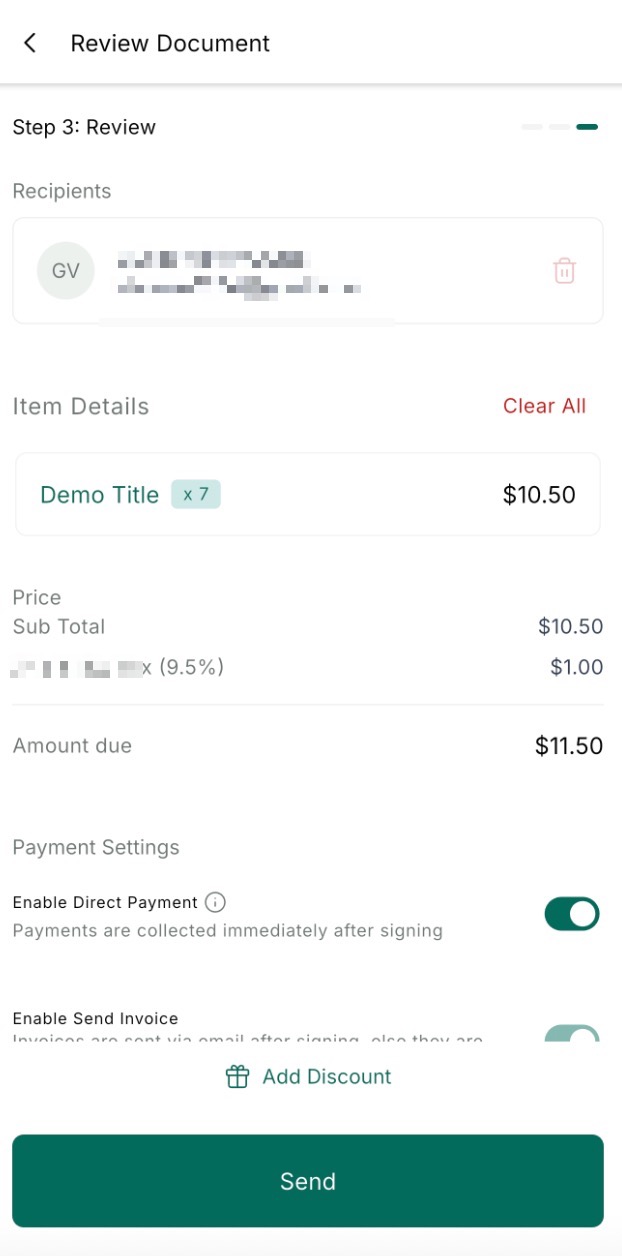Disable the Enable Direct Payment switch
Viewport: 622px width, 1256px height.
click(572, 914)
